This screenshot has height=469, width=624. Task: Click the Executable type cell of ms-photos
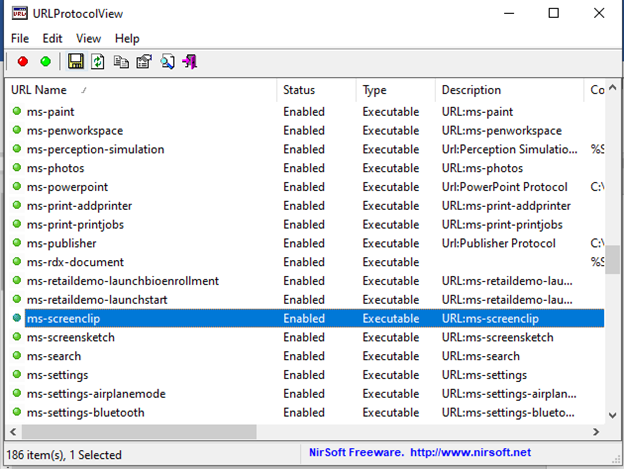point(391,168)
